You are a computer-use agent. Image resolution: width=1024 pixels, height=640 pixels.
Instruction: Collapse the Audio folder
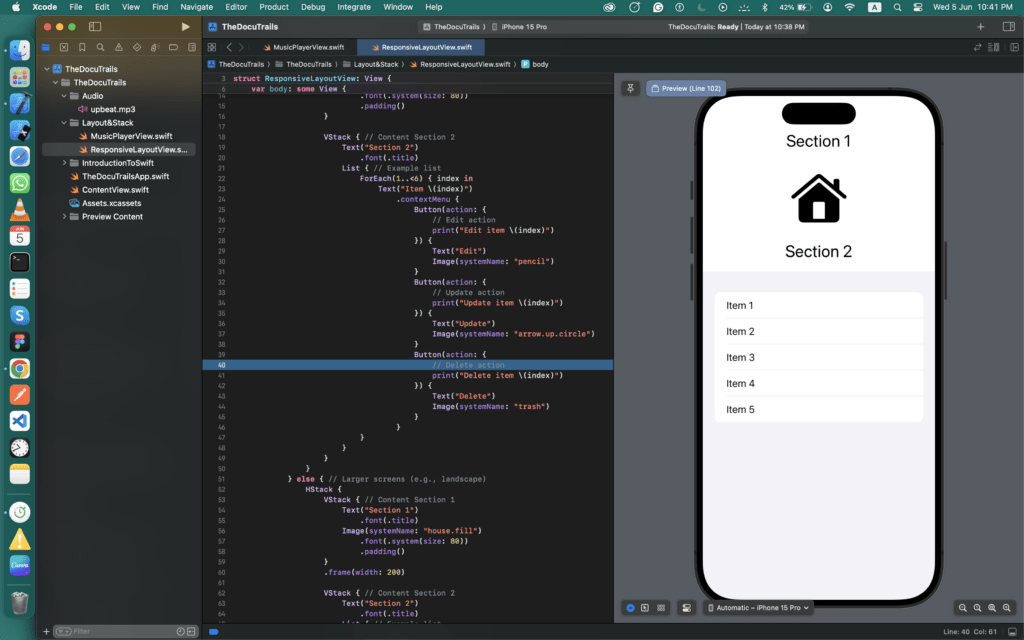pos(64,96)
